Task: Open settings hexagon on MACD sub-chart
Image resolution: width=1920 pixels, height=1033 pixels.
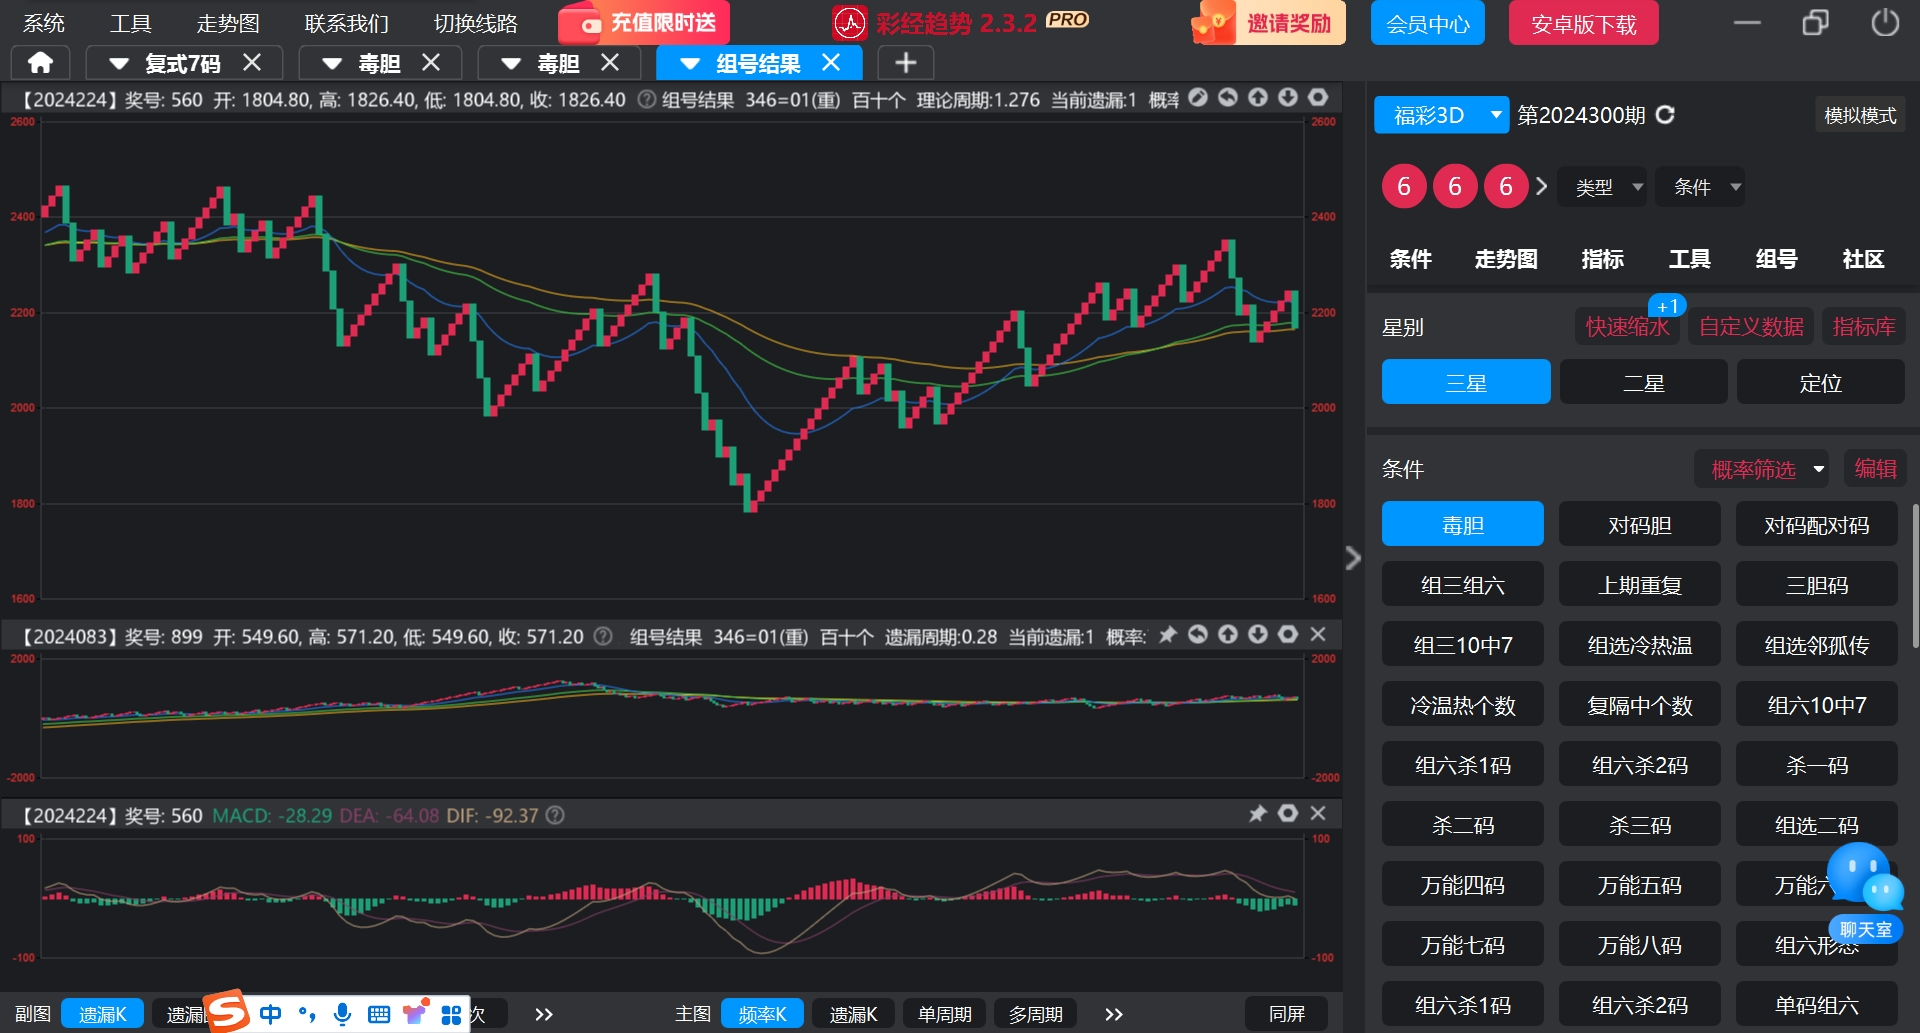Action: (1288, 814)
